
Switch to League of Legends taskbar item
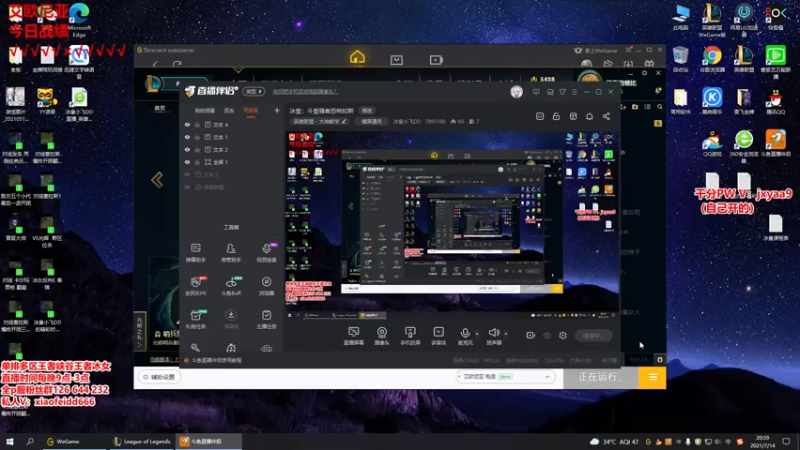tap(142, 441)
